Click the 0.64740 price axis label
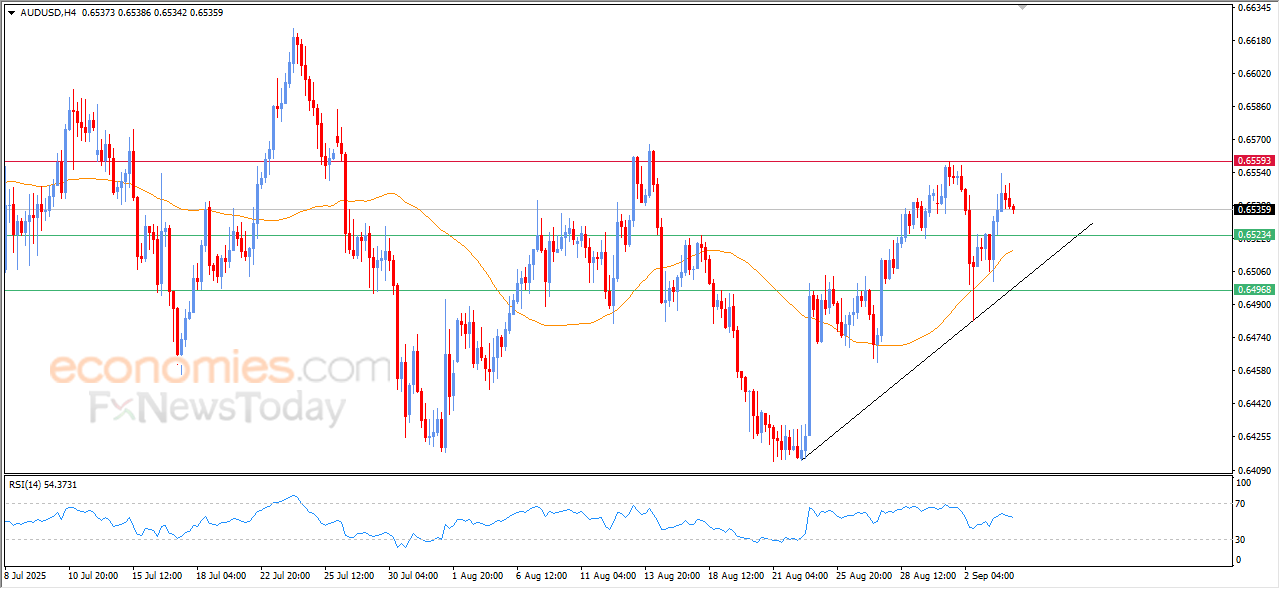 pos(1254,338)
